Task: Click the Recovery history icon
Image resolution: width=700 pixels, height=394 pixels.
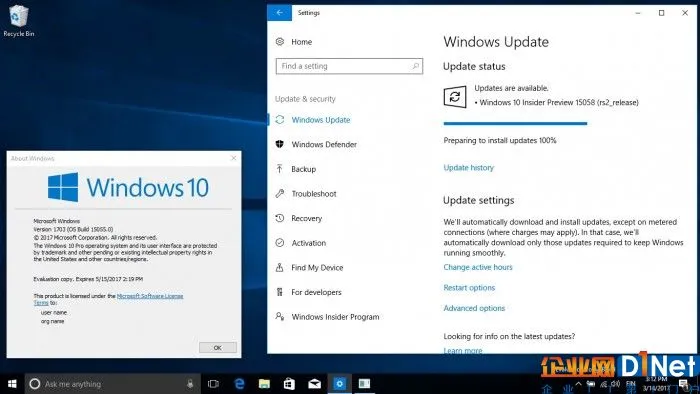Action: [280, 218]
